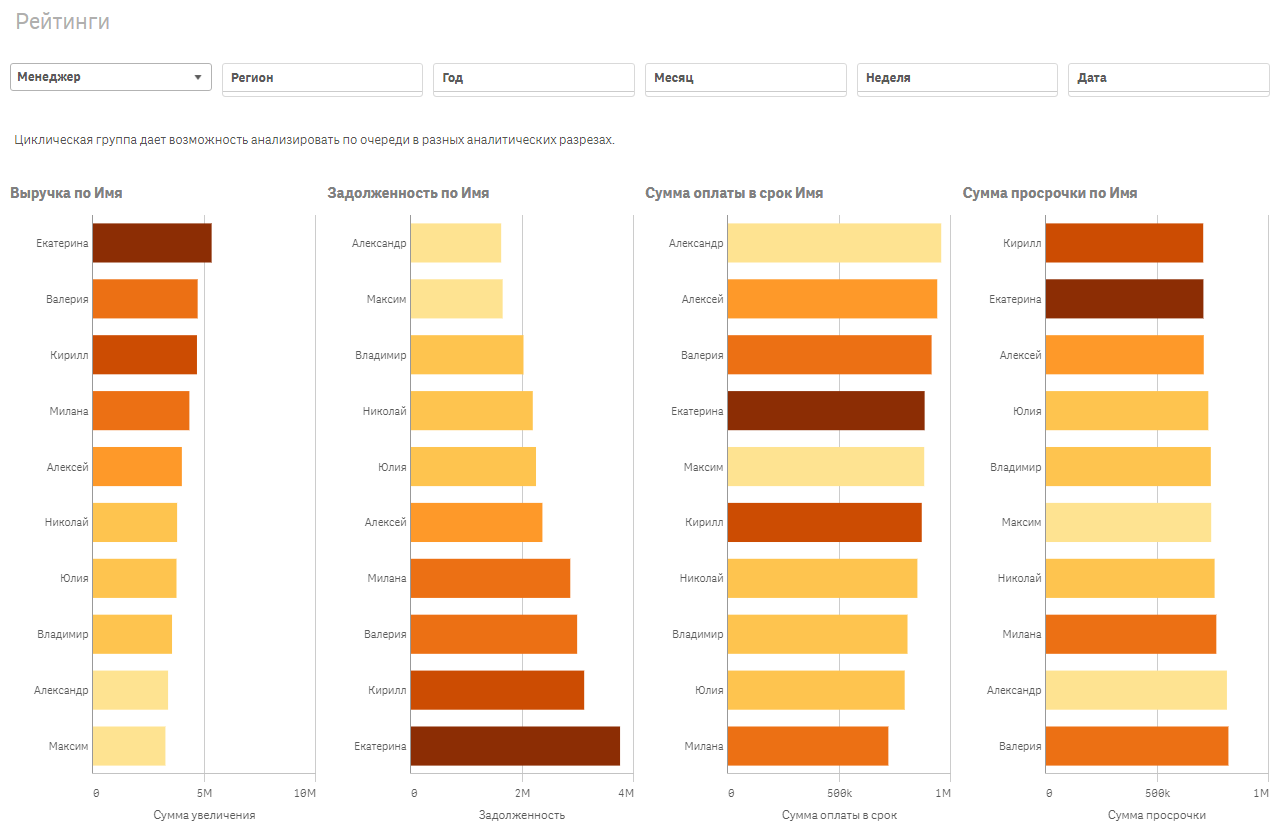Click the Рейтинги sheet title
Image resolution: width=1276 pixels, height=833 pixels.
click(62, 22)
